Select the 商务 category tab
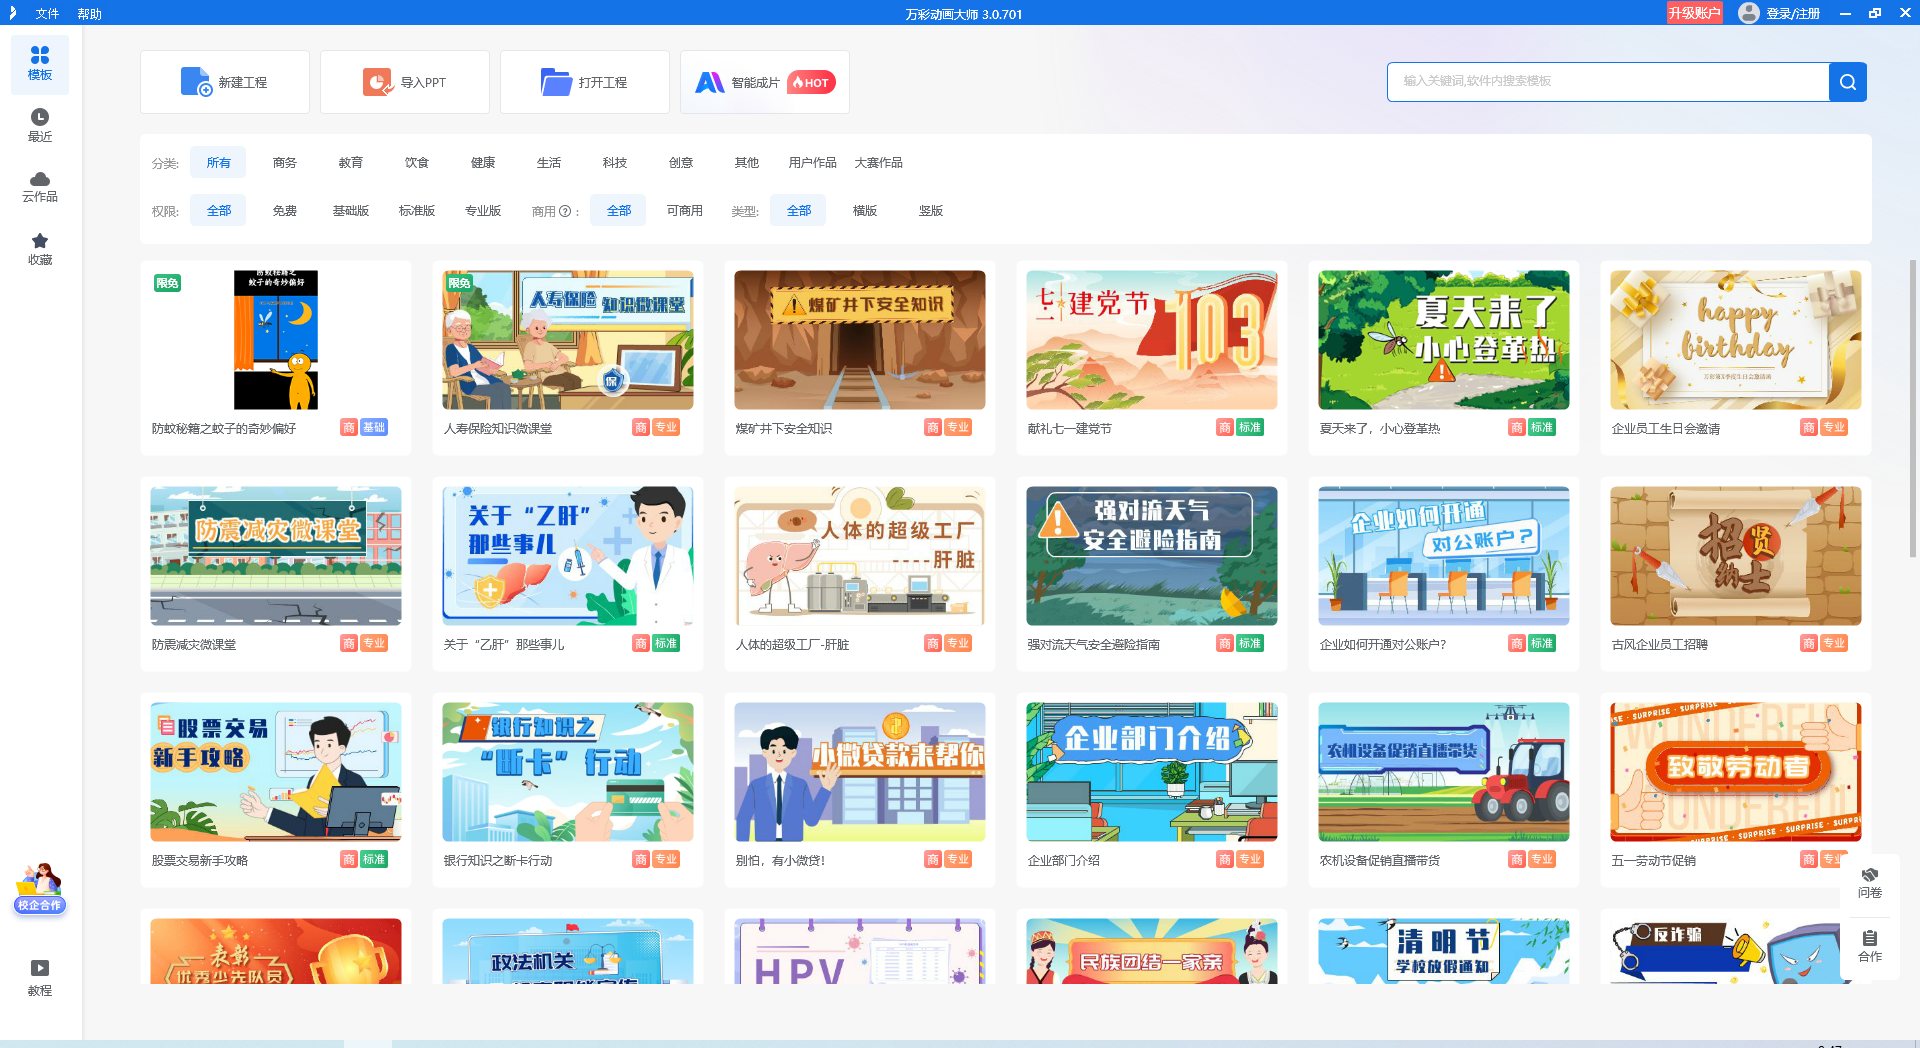Viewport: 1920px width, 1048px height. tap(285, 162)
